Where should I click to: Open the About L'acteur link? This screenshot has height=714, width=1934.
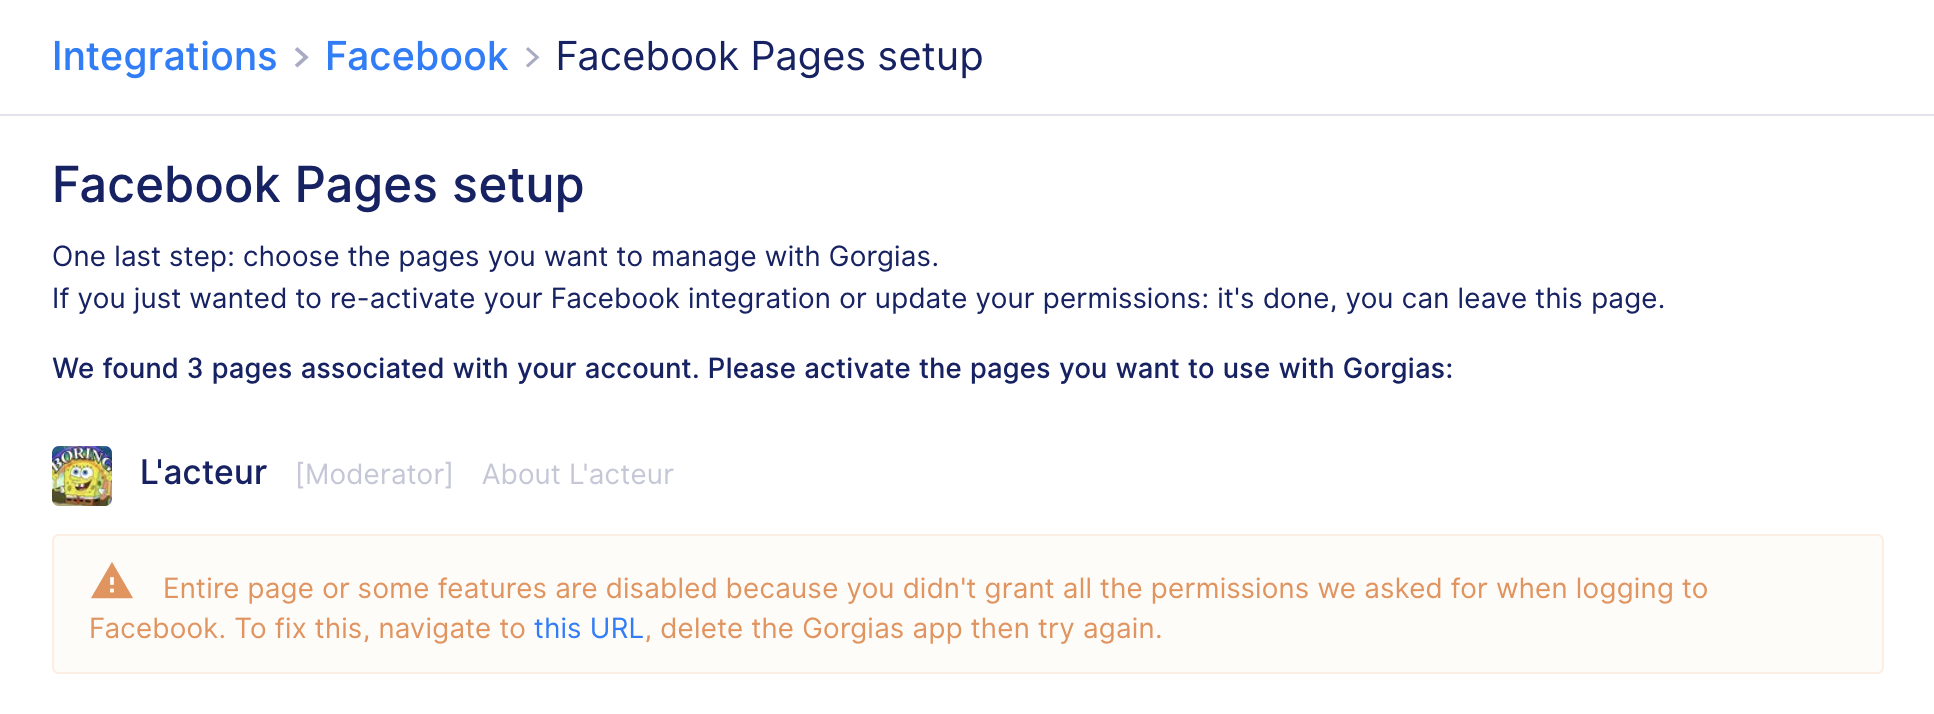[578, 474]
